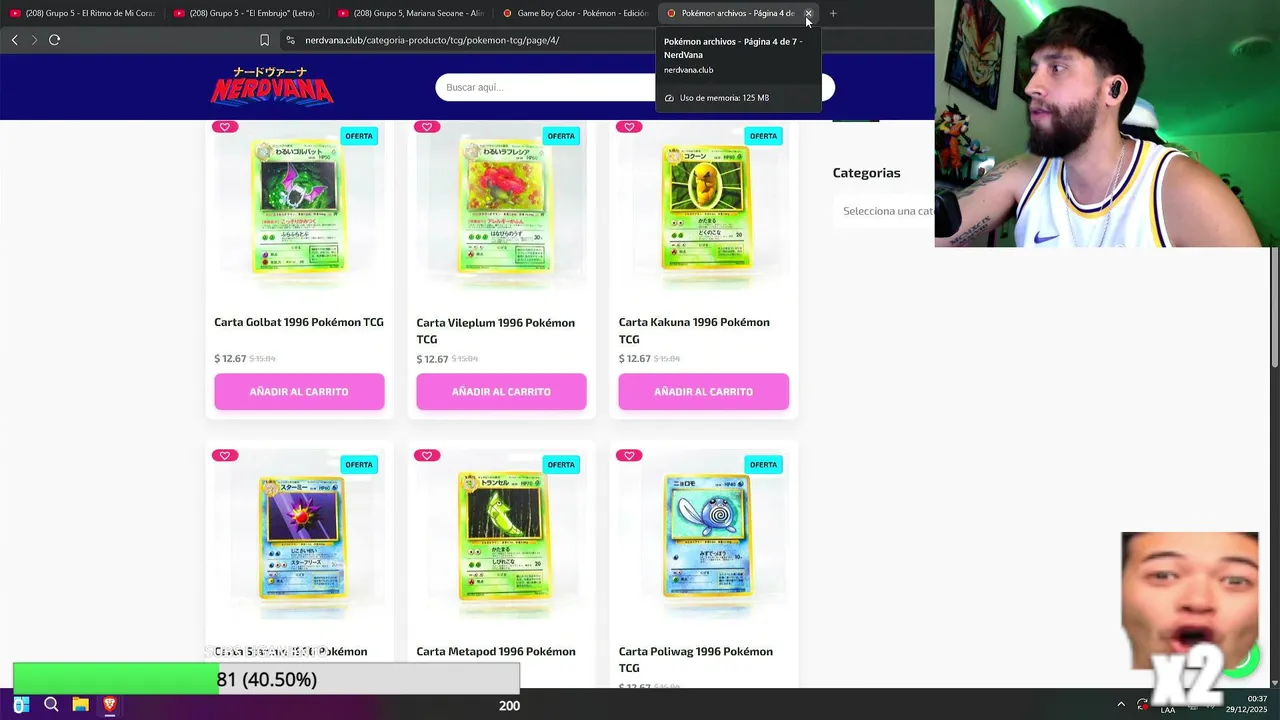Click the Uso de memoria: 125 MB text
Screen dimensions: 1280x720
point(724,98)
